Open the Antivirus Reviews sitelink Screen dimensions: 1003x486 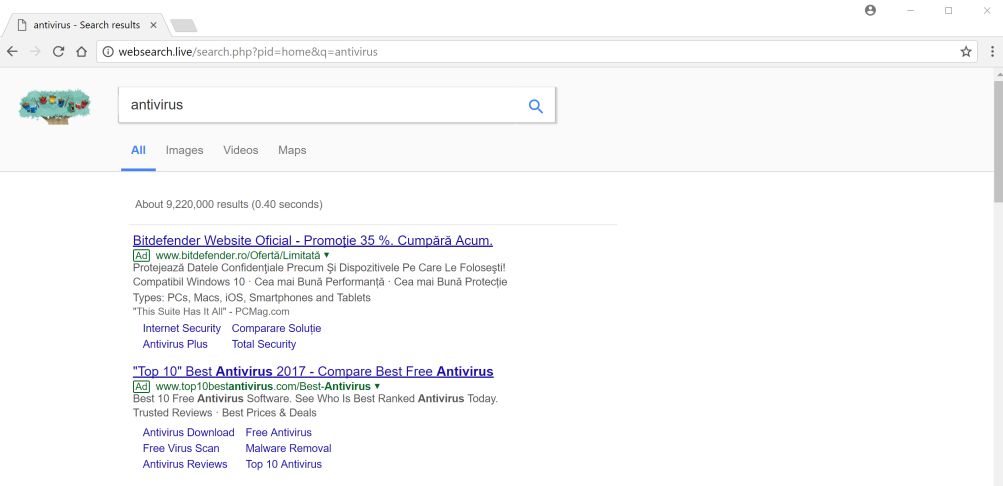pos(185,464)
